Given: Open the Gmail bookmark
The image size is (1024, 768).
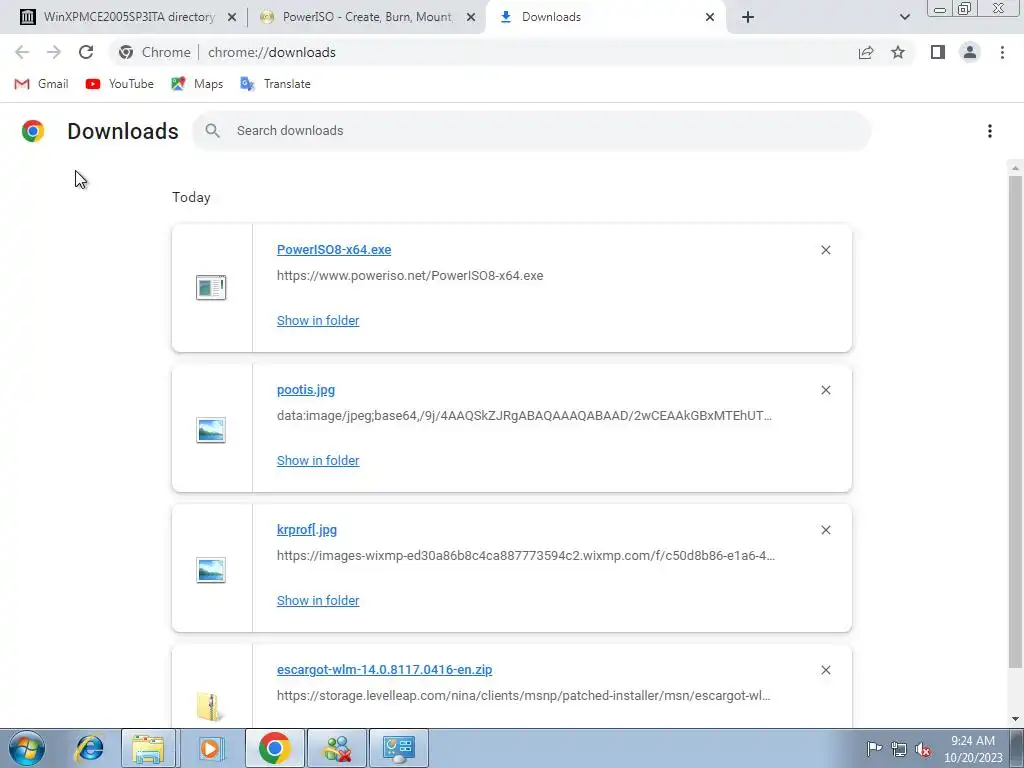Looking at the screenshot, I should point(41,84).
